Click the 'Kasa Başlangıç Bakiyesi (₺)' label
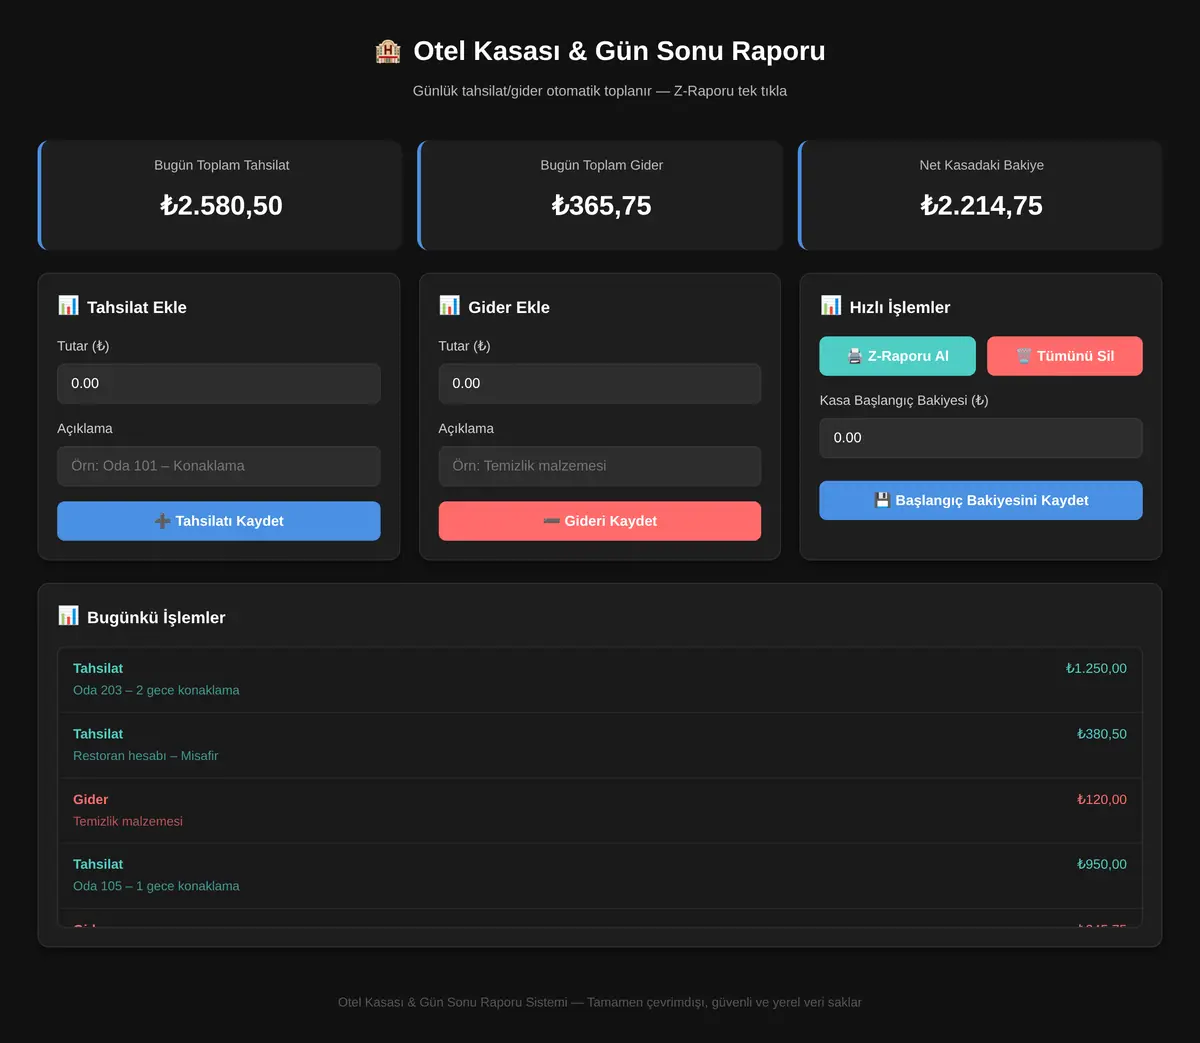This screenshot has width=1200, height=1043. [904, 400]
